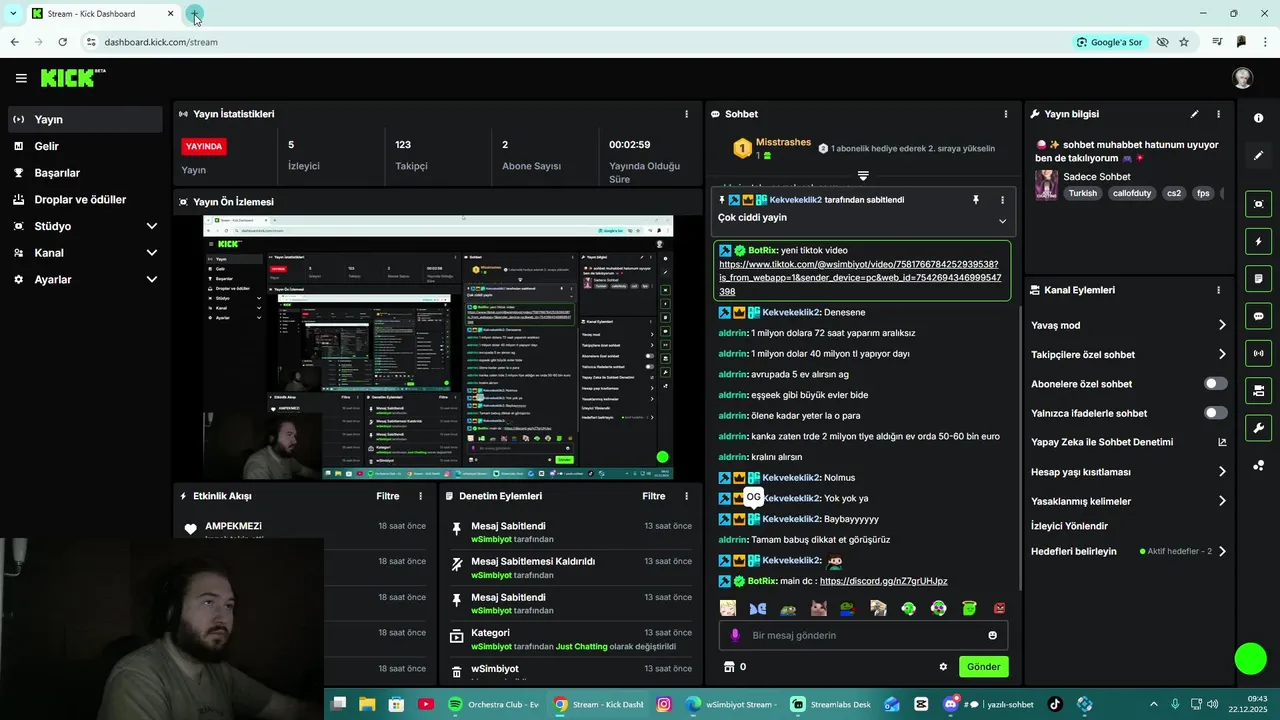Open the emoji picker in message box

(992, 635)
